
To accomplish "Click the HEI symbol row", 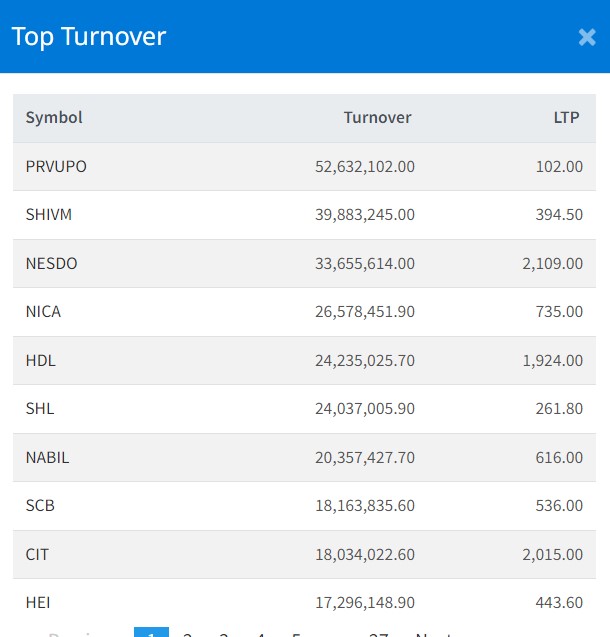I will pyautogui.click(x=38, y=602).
